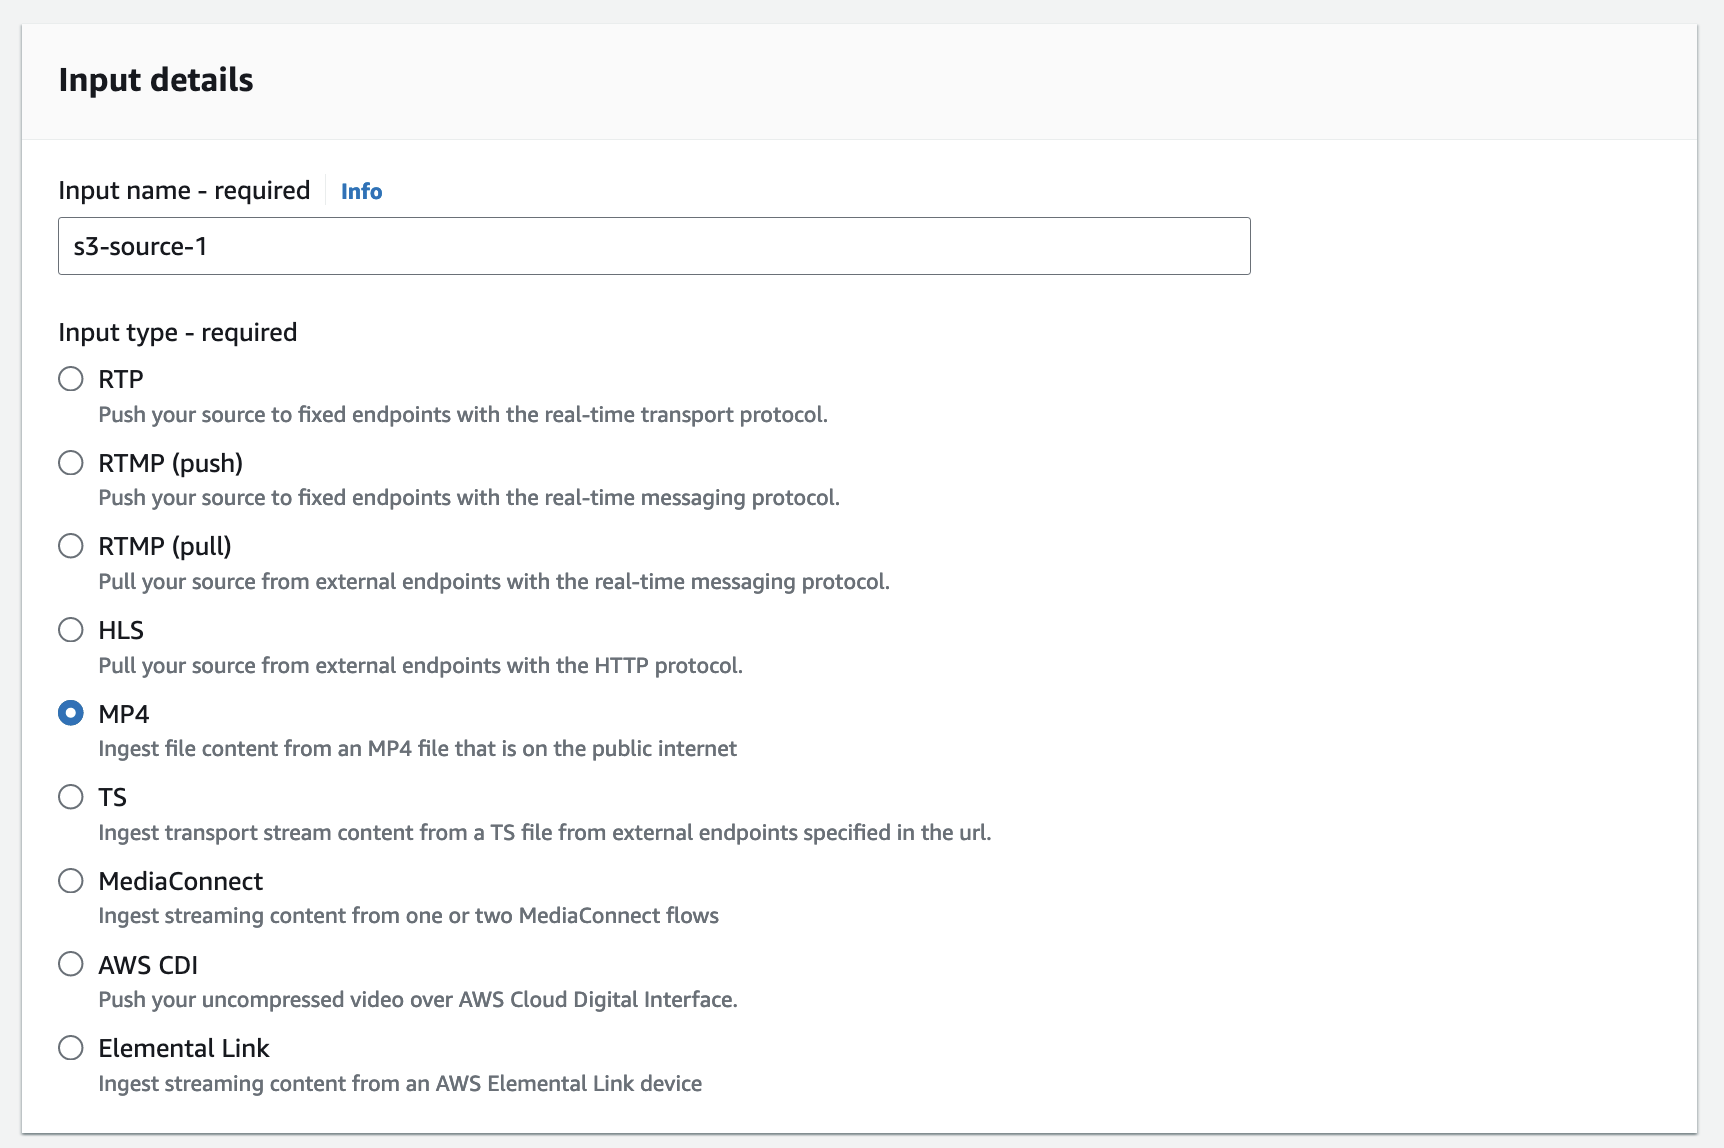Image resolution: width=1724 pixels, height=1148 pixels.
Task: Click the 'MediaConnect' label text
Action: coord(180,881)
